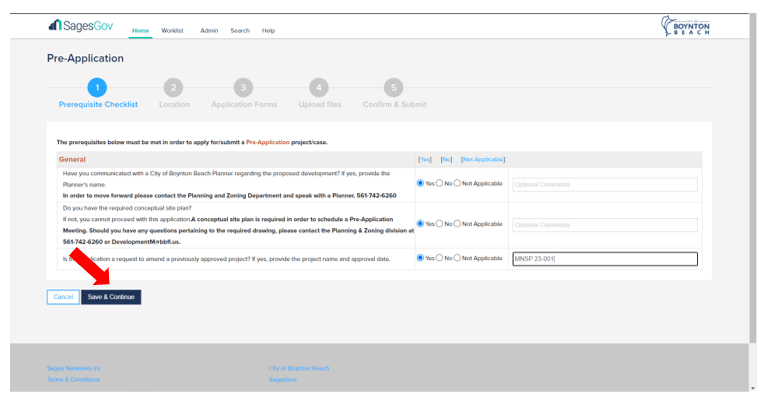
Task: Click comments field containing MNSP 23-001
Action: [603, 259]
